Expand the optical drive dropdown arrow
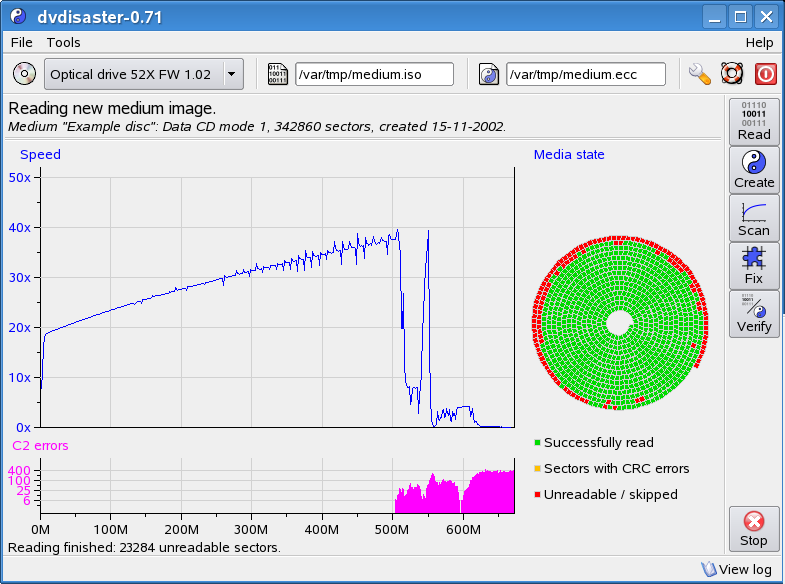This screenshot has height=584, width=785. tap(232, 74)
